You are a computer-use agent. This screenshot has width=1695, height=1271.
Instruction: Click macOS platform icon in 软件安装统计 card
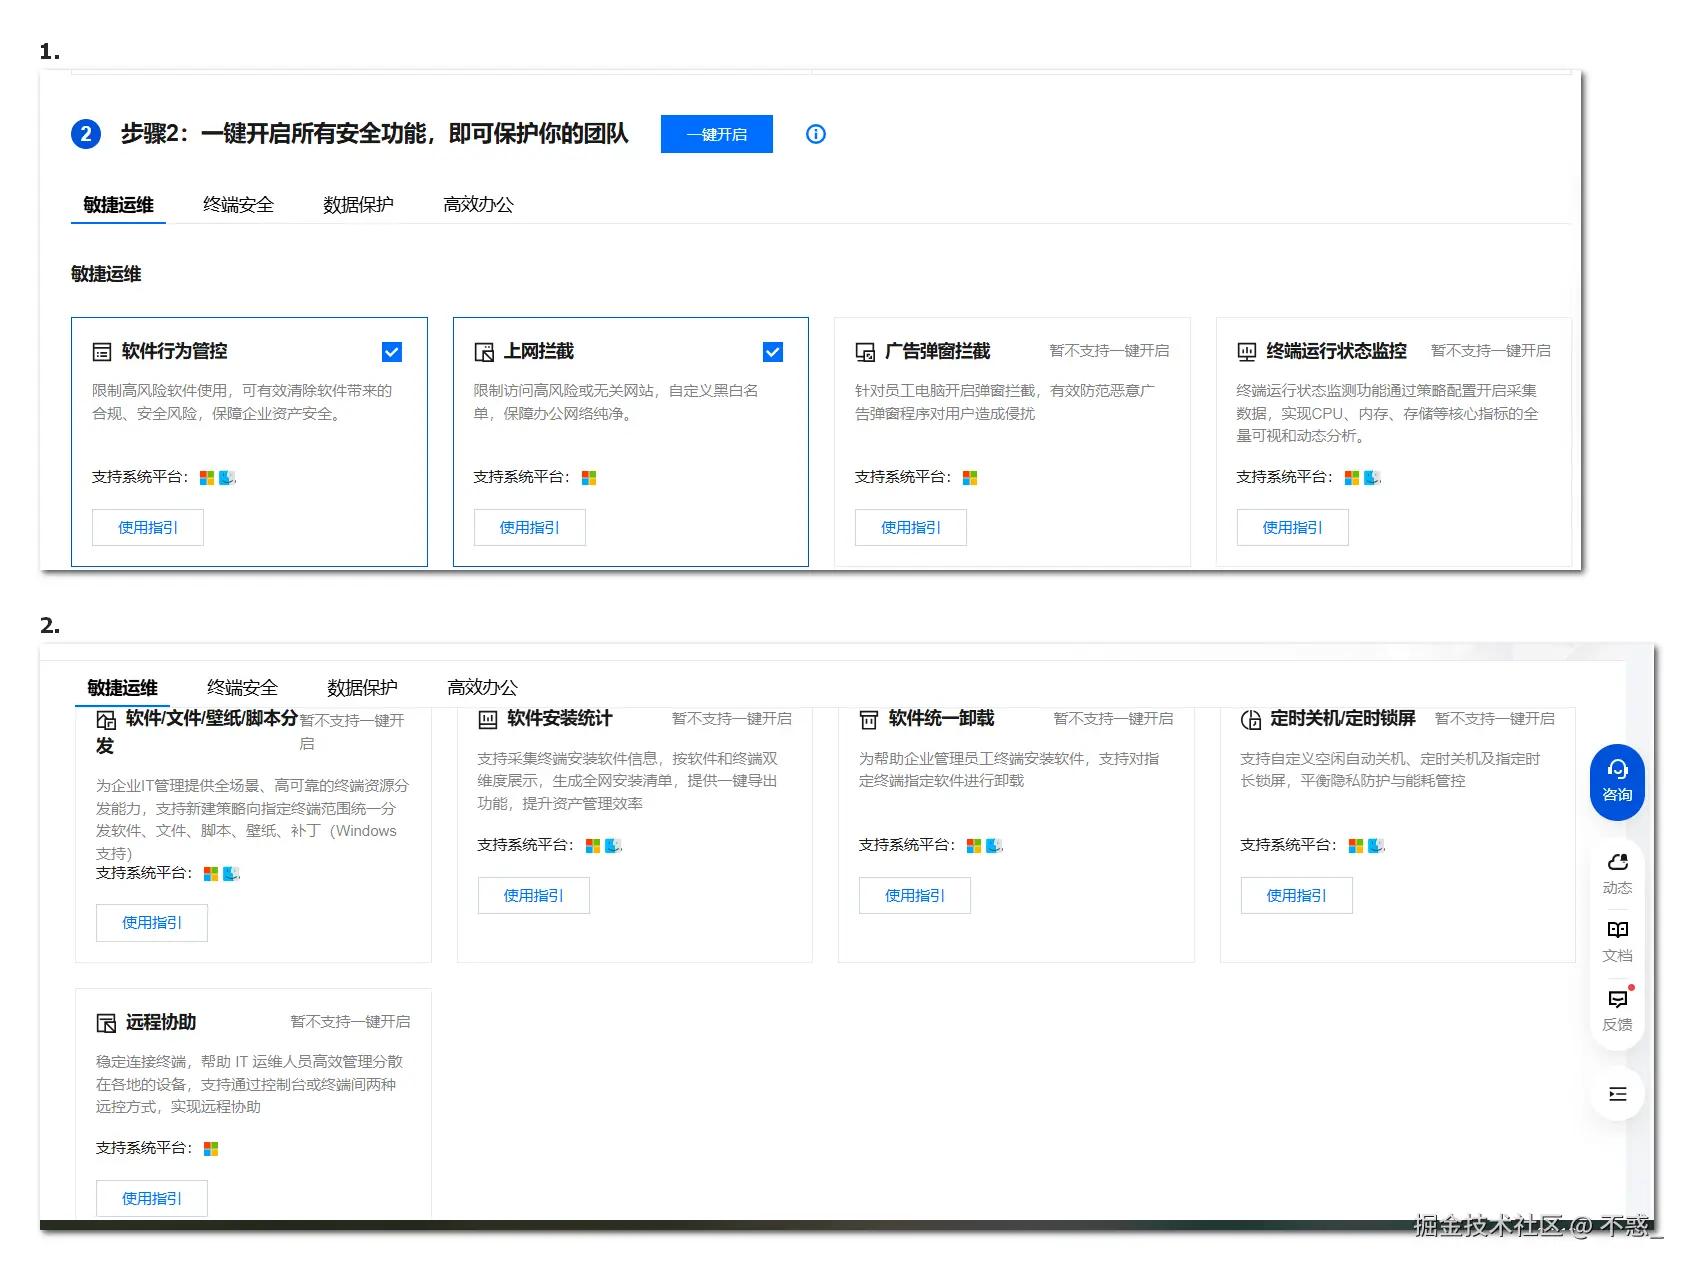pyautogui.click(x=613, y=846)
